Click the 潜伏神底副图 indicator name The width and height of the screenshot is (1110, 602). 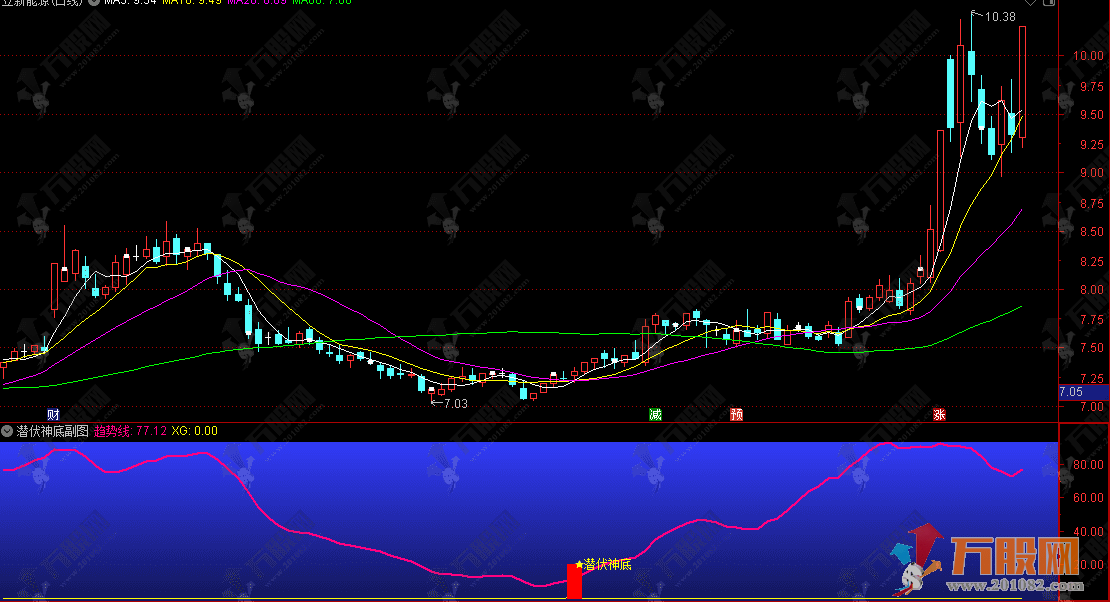click(x=52, y=431)
